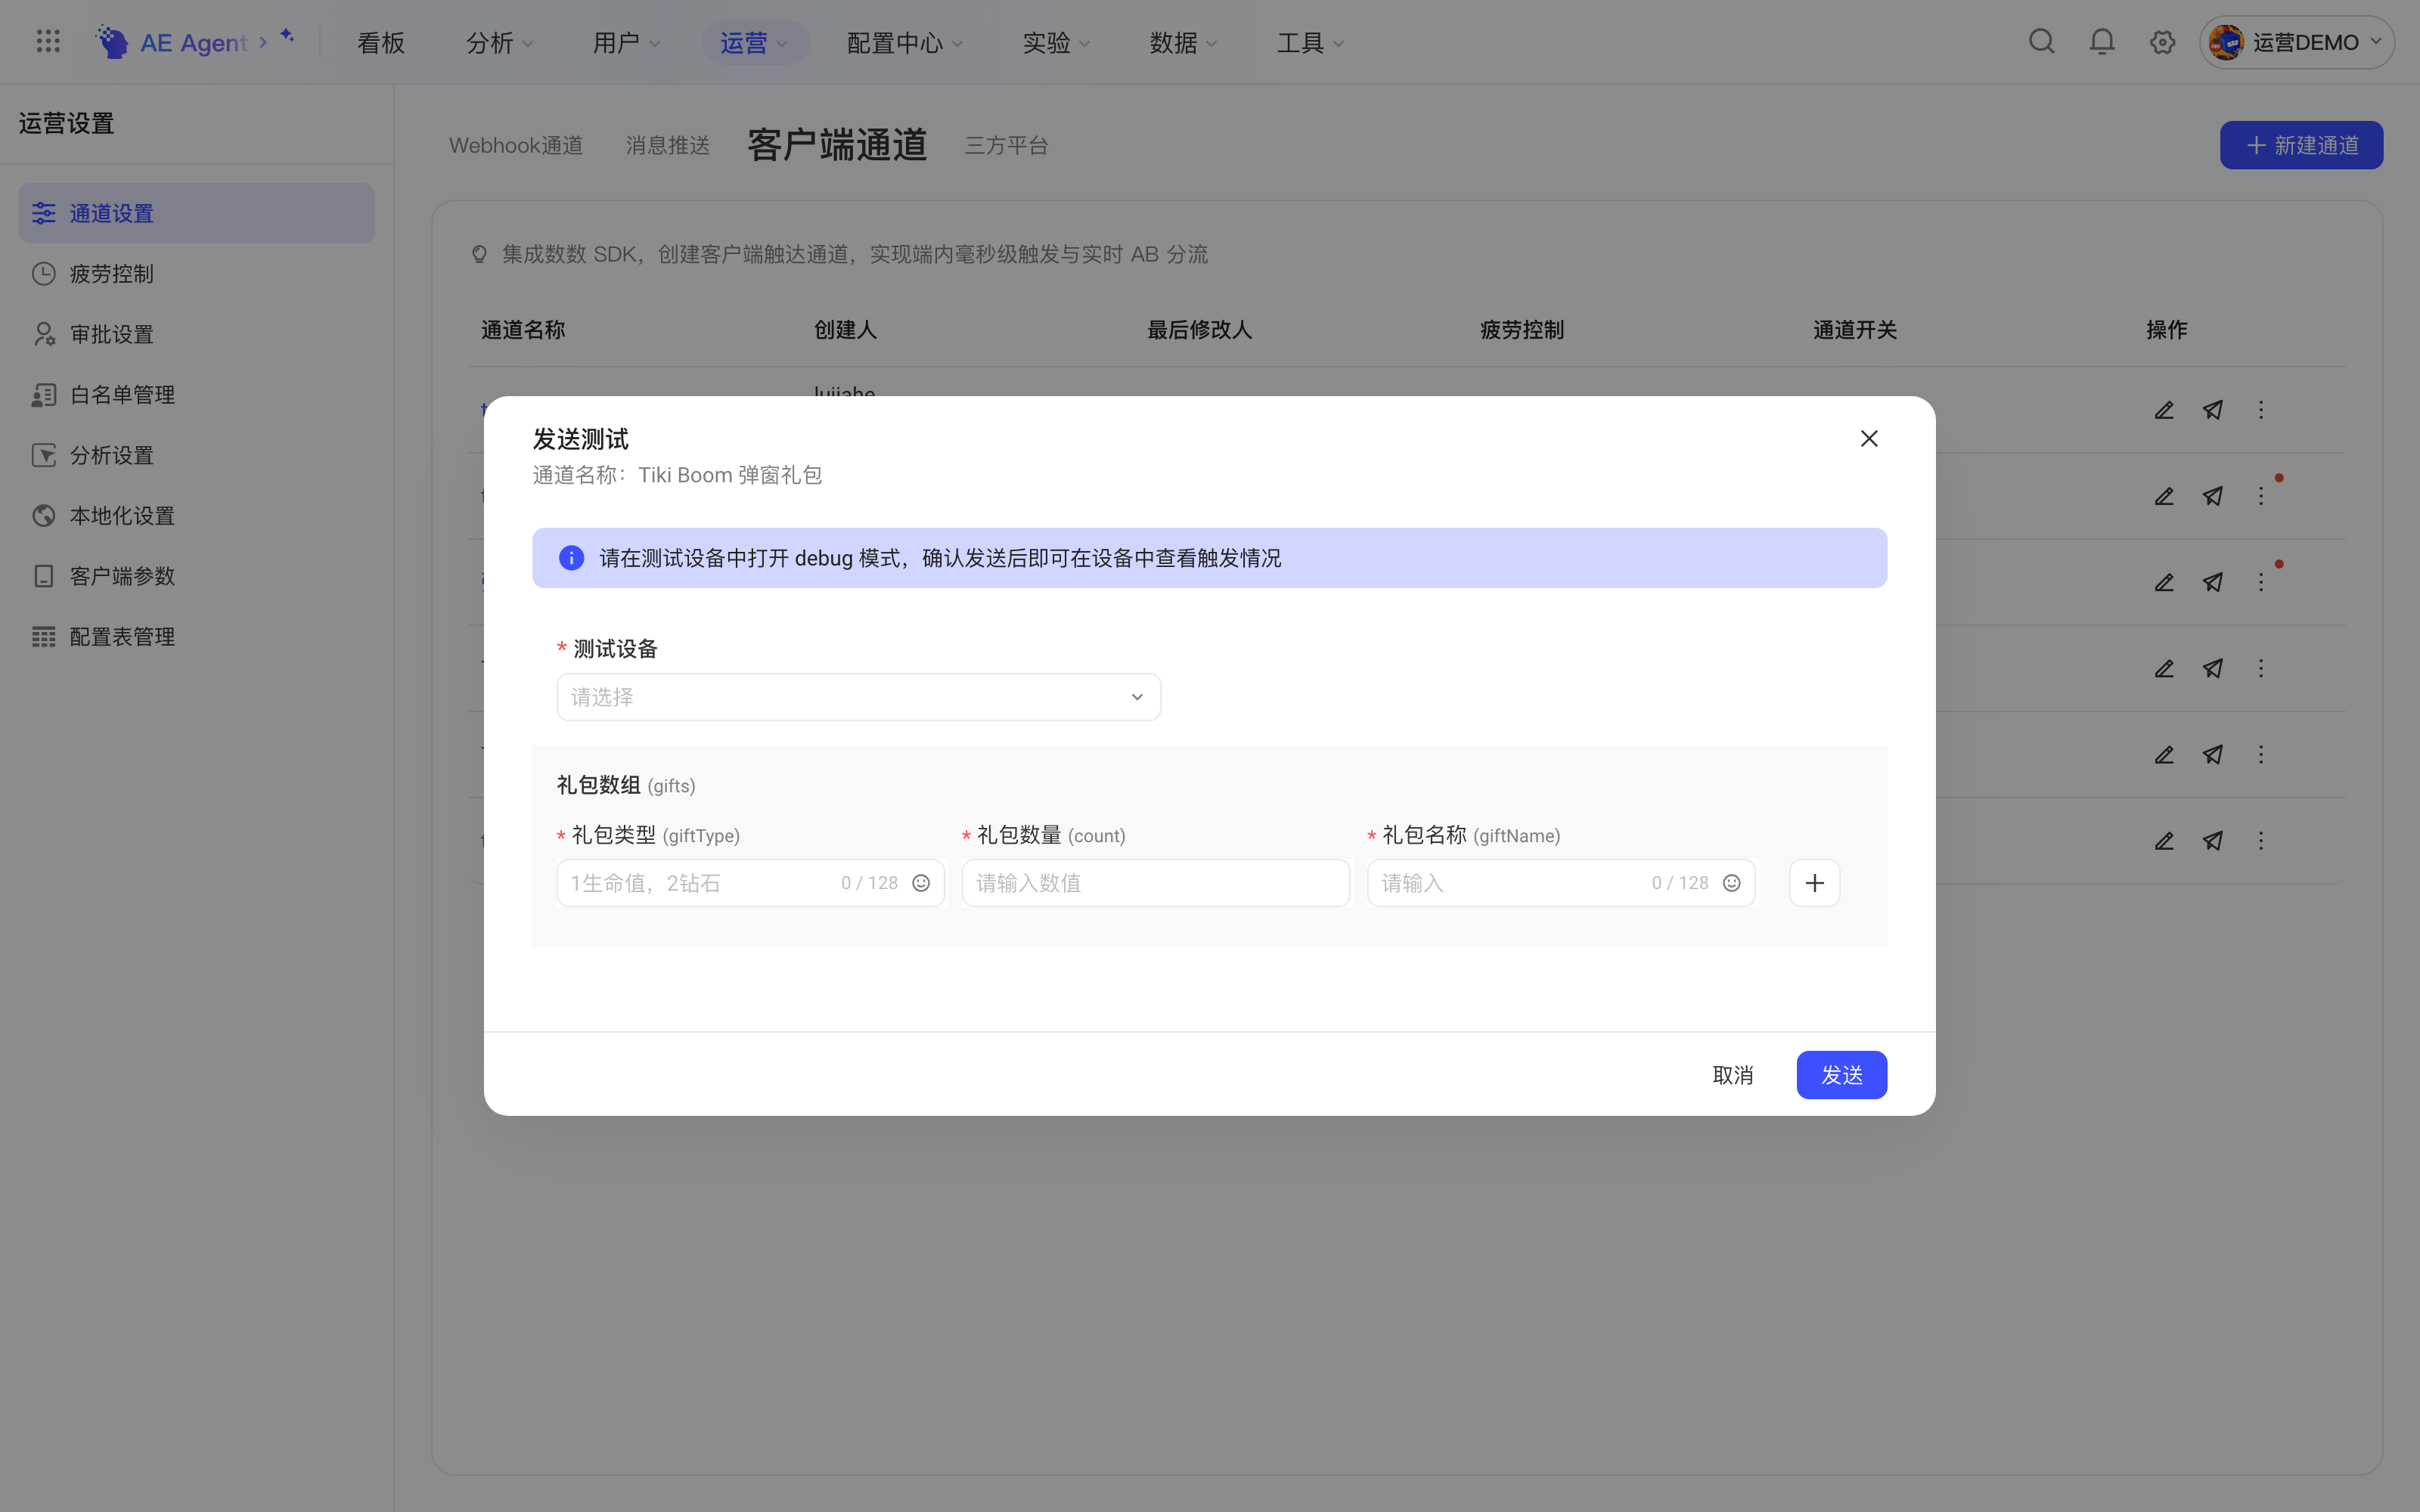2420x1512 pixels.
Task: Click the edit pencil icon in the first row
Action: pyautogui.click(x=2164, y=410)
